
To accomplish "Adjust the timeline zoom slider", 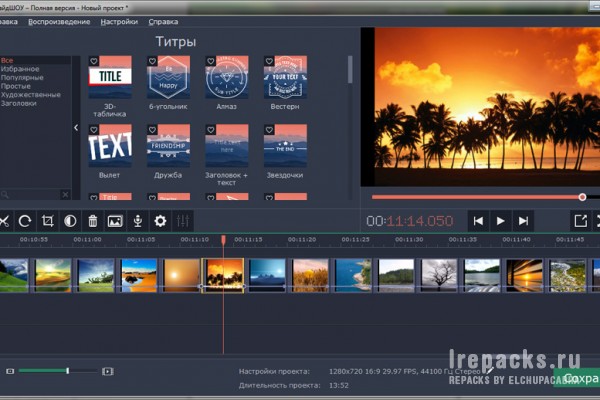I will (x=57, y=371).
